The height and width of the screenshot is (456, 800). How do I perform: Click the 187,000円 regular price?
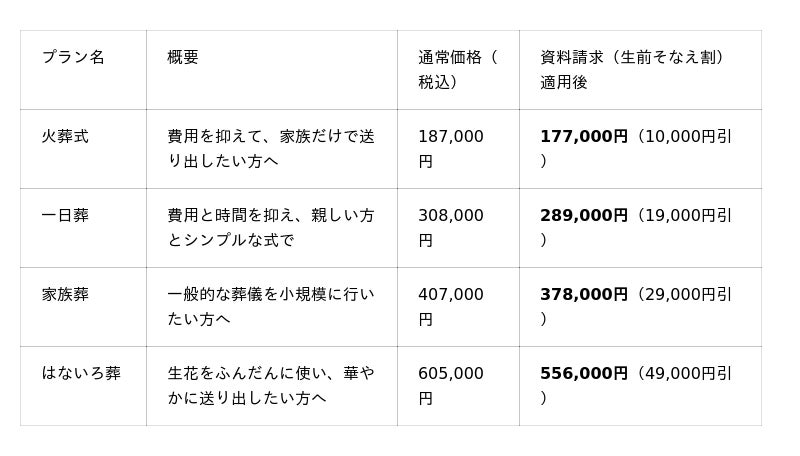click(x=451, y=148)
